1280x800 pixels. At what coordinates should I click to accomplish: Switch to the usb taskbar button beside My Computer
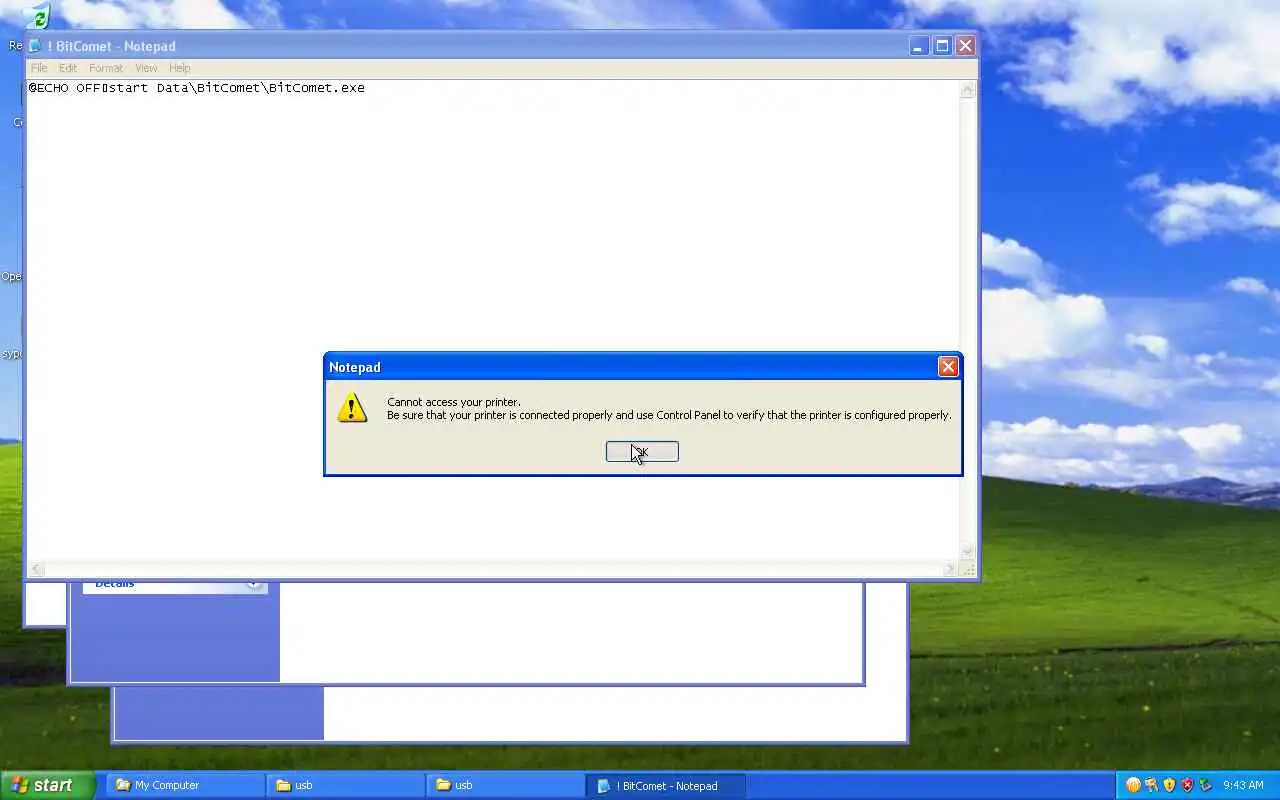point(345,786)
